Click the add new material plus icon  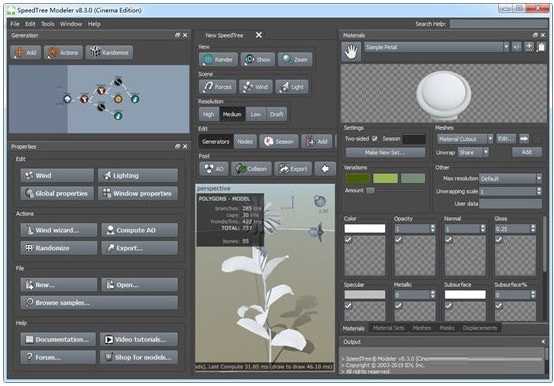(x=529, y=47)
